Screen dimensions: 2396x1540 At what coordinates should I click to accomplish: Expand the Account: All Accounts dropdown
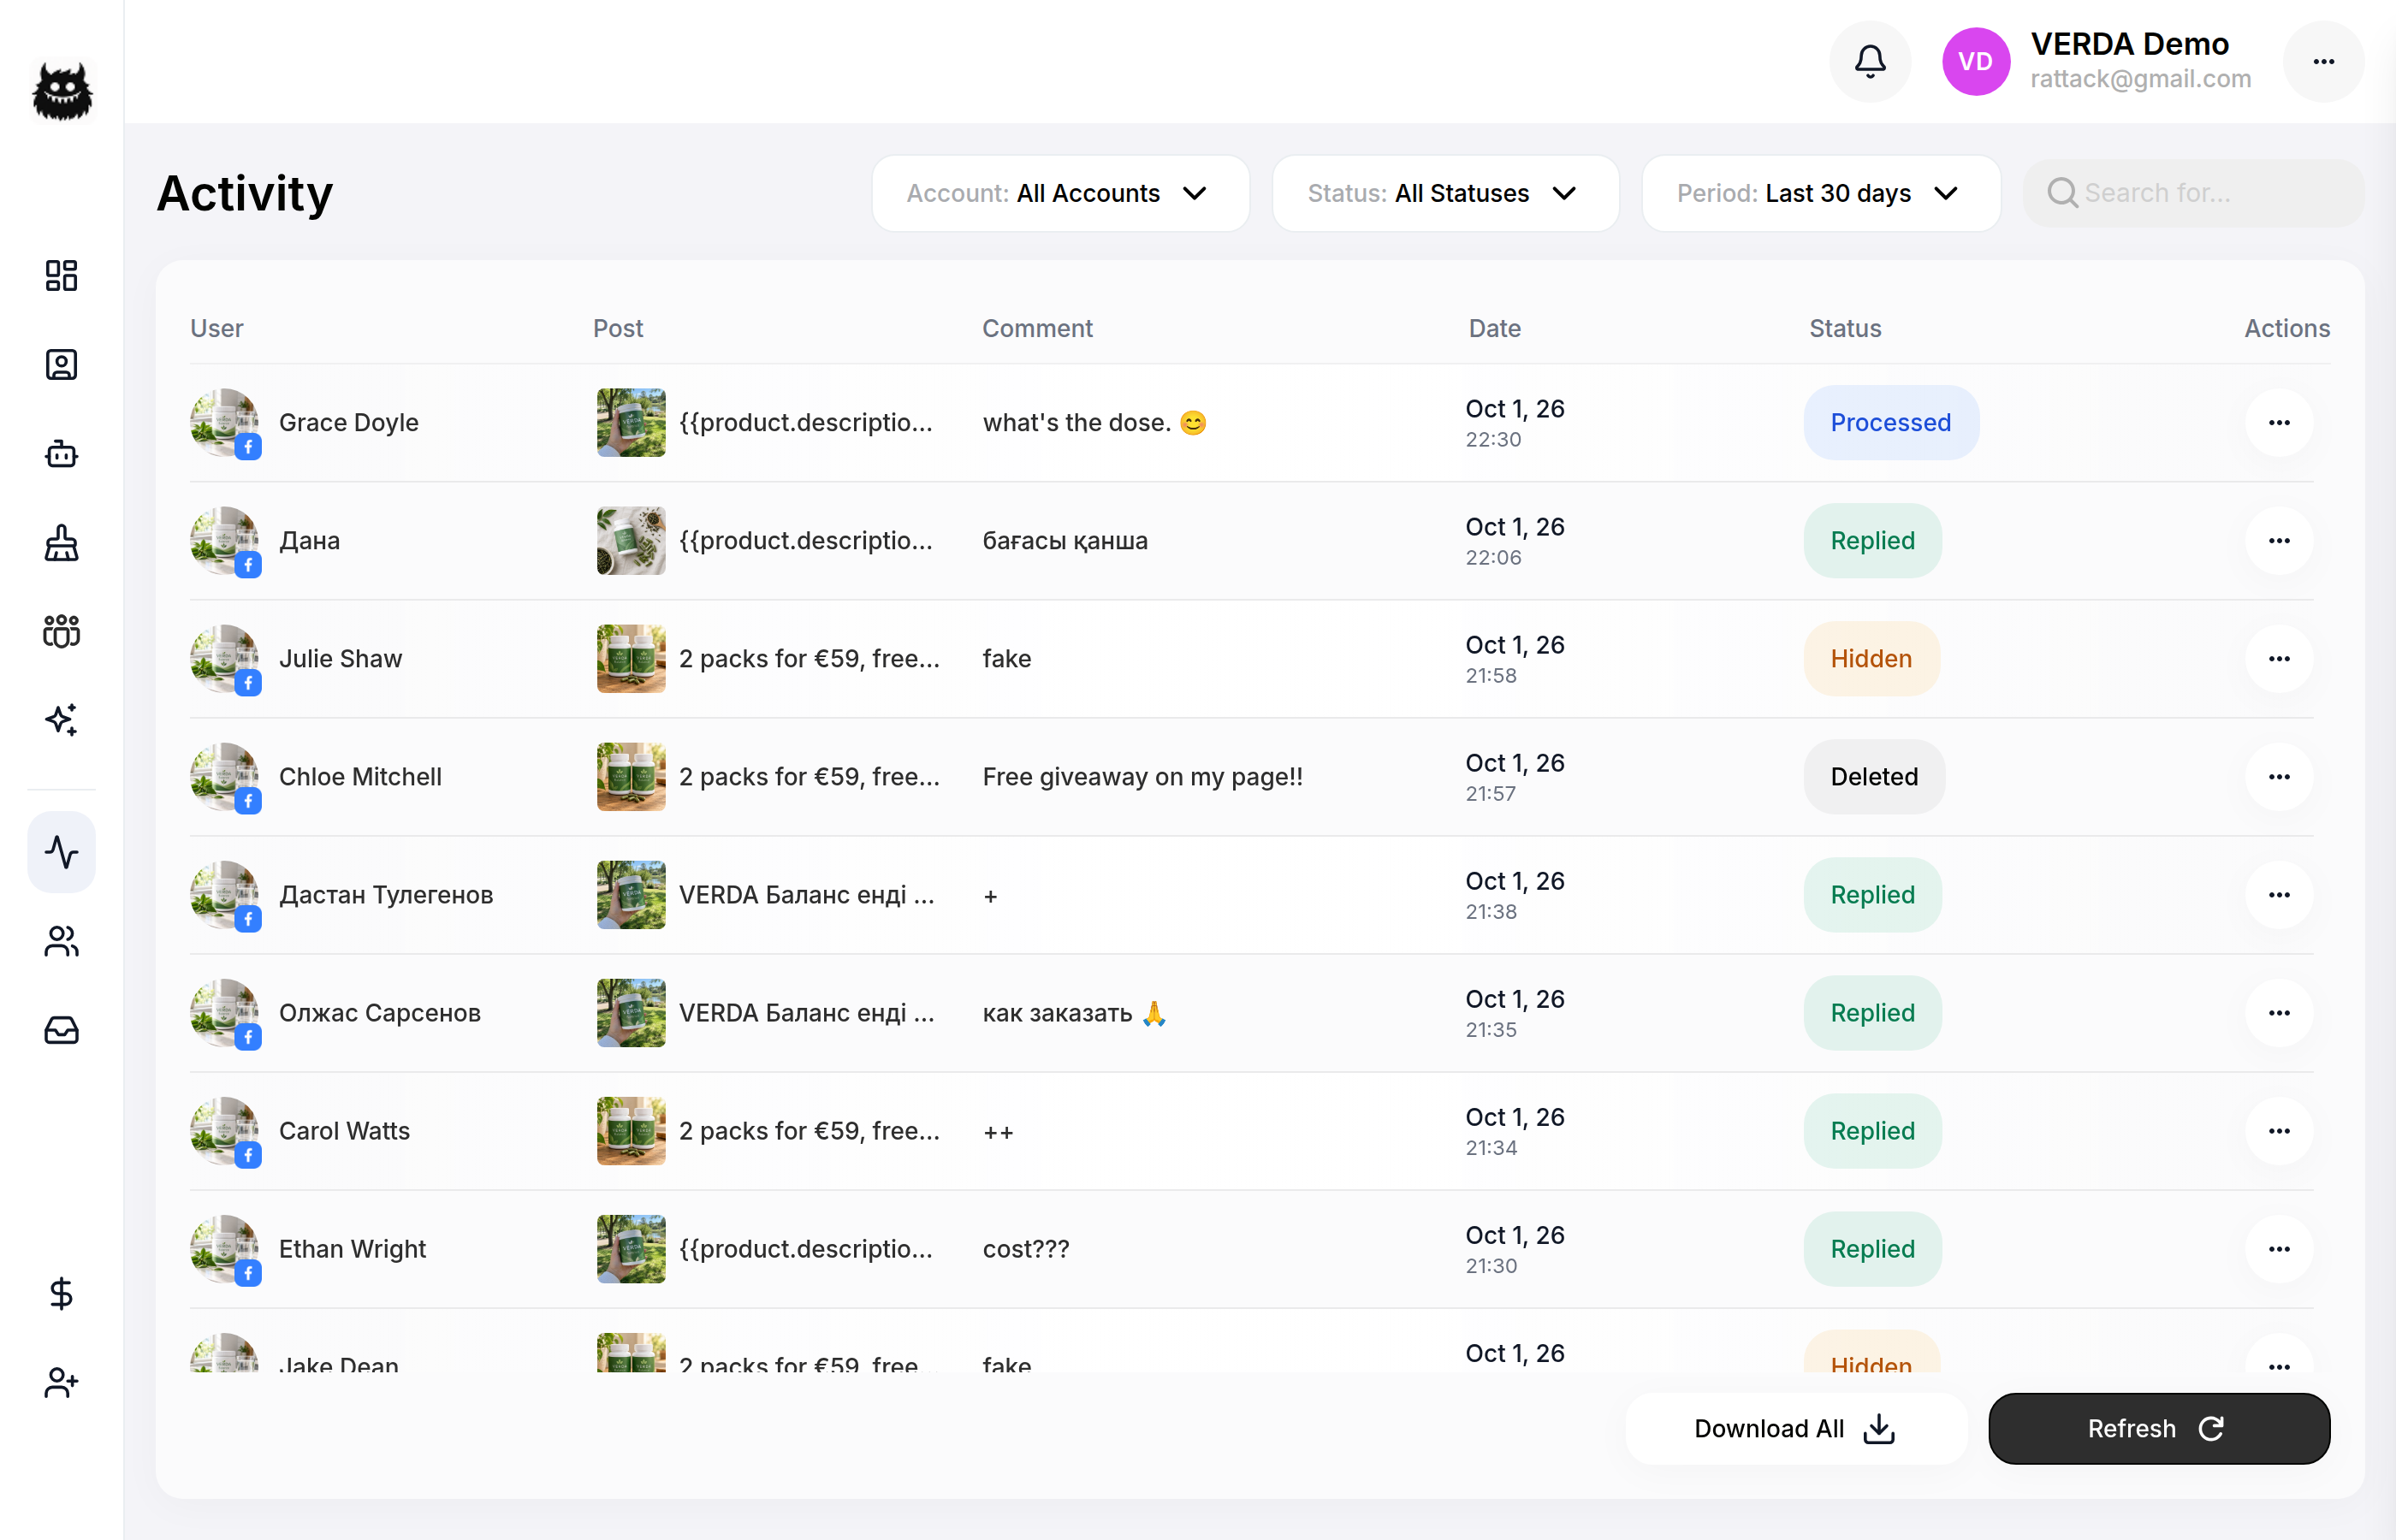(1060, 193)
